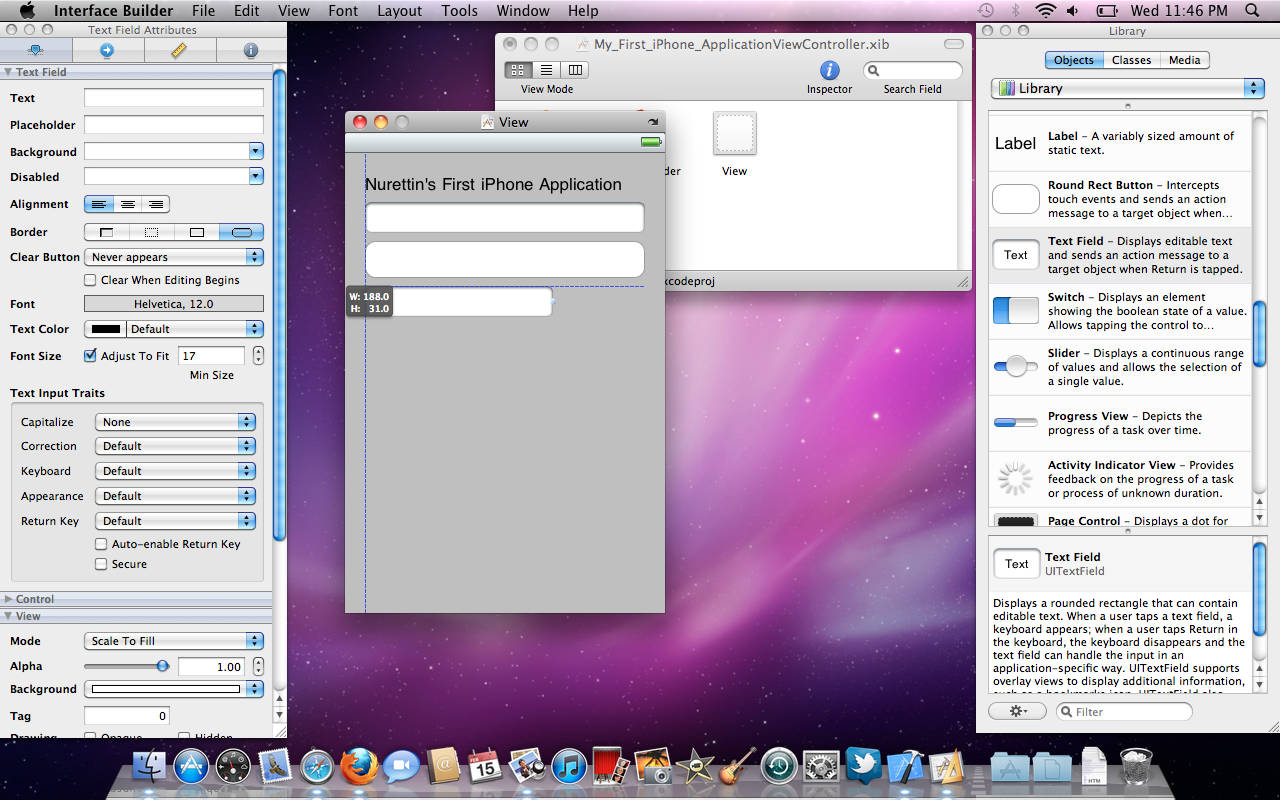This screenshot has width=1280, height=800.
Task: Open the library action gear menu
Action: [1018, 711]
